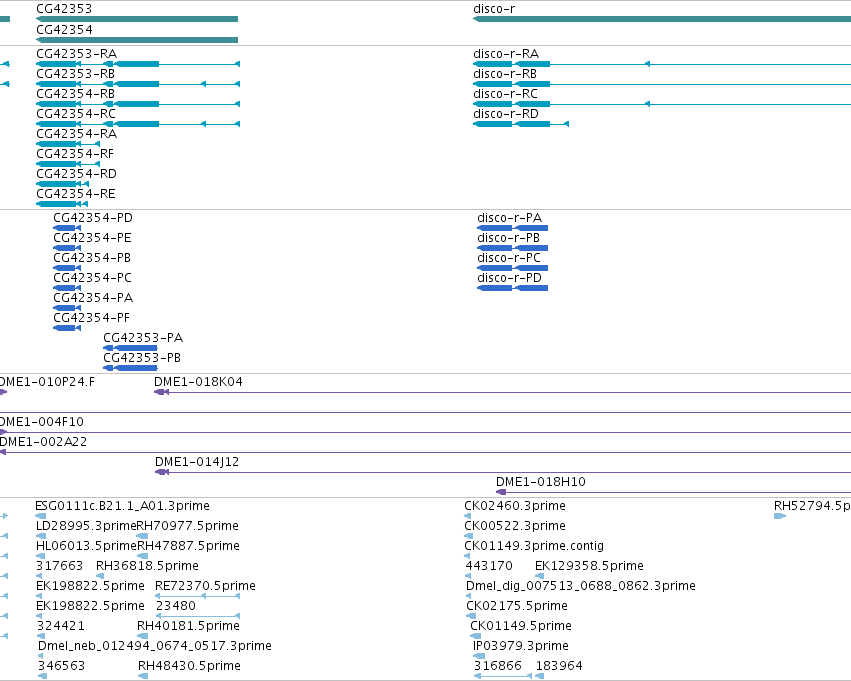Click EST label 183964
851x681 pixels.
[x=559, y=667]
